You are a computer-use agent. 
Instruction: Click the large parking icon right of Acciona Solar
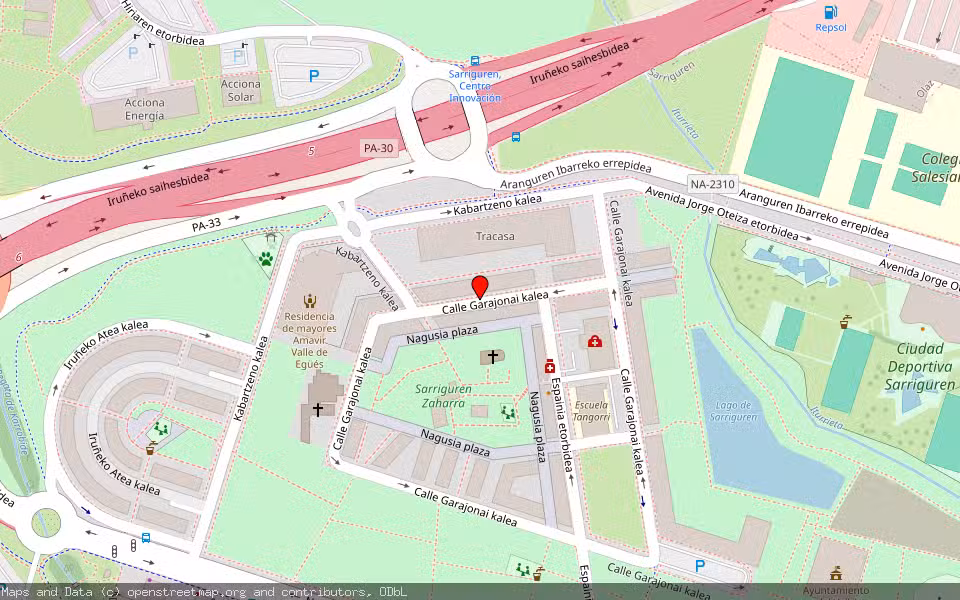click(x=314, y=75)
